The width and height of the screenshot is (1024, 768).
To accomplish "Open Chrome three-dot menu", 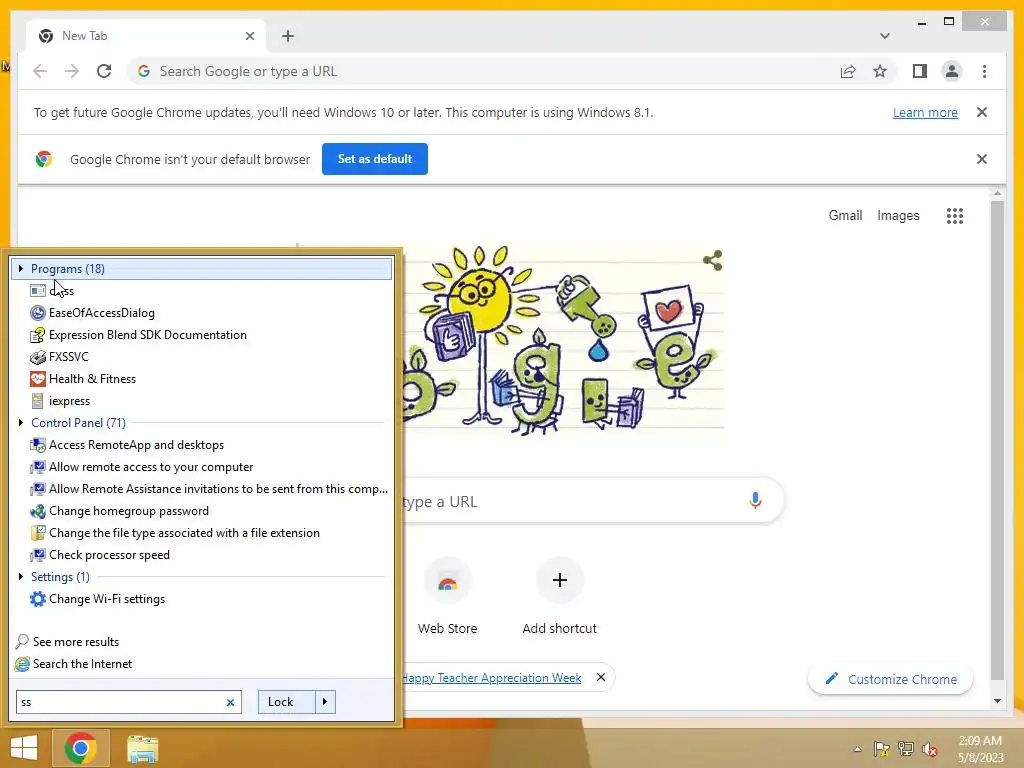I will pyautogui.click(x=984, y=71).
